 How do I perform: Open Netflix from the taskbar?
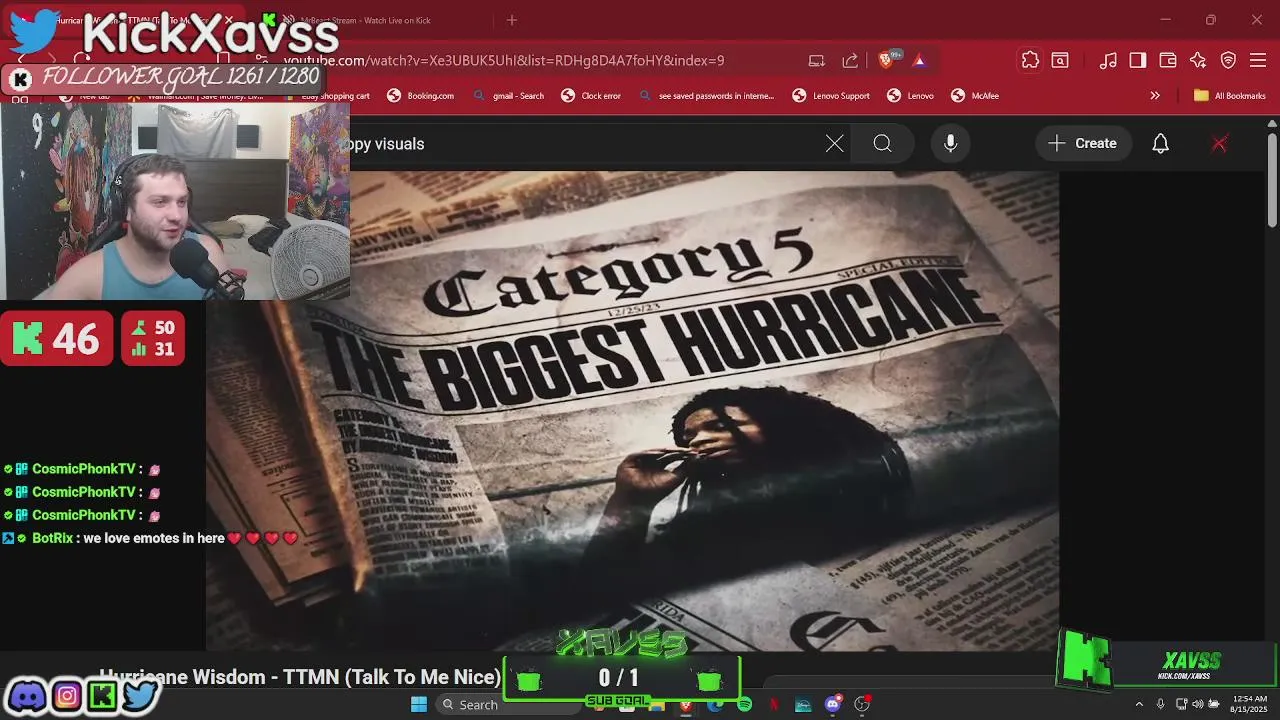click(773, 704)
